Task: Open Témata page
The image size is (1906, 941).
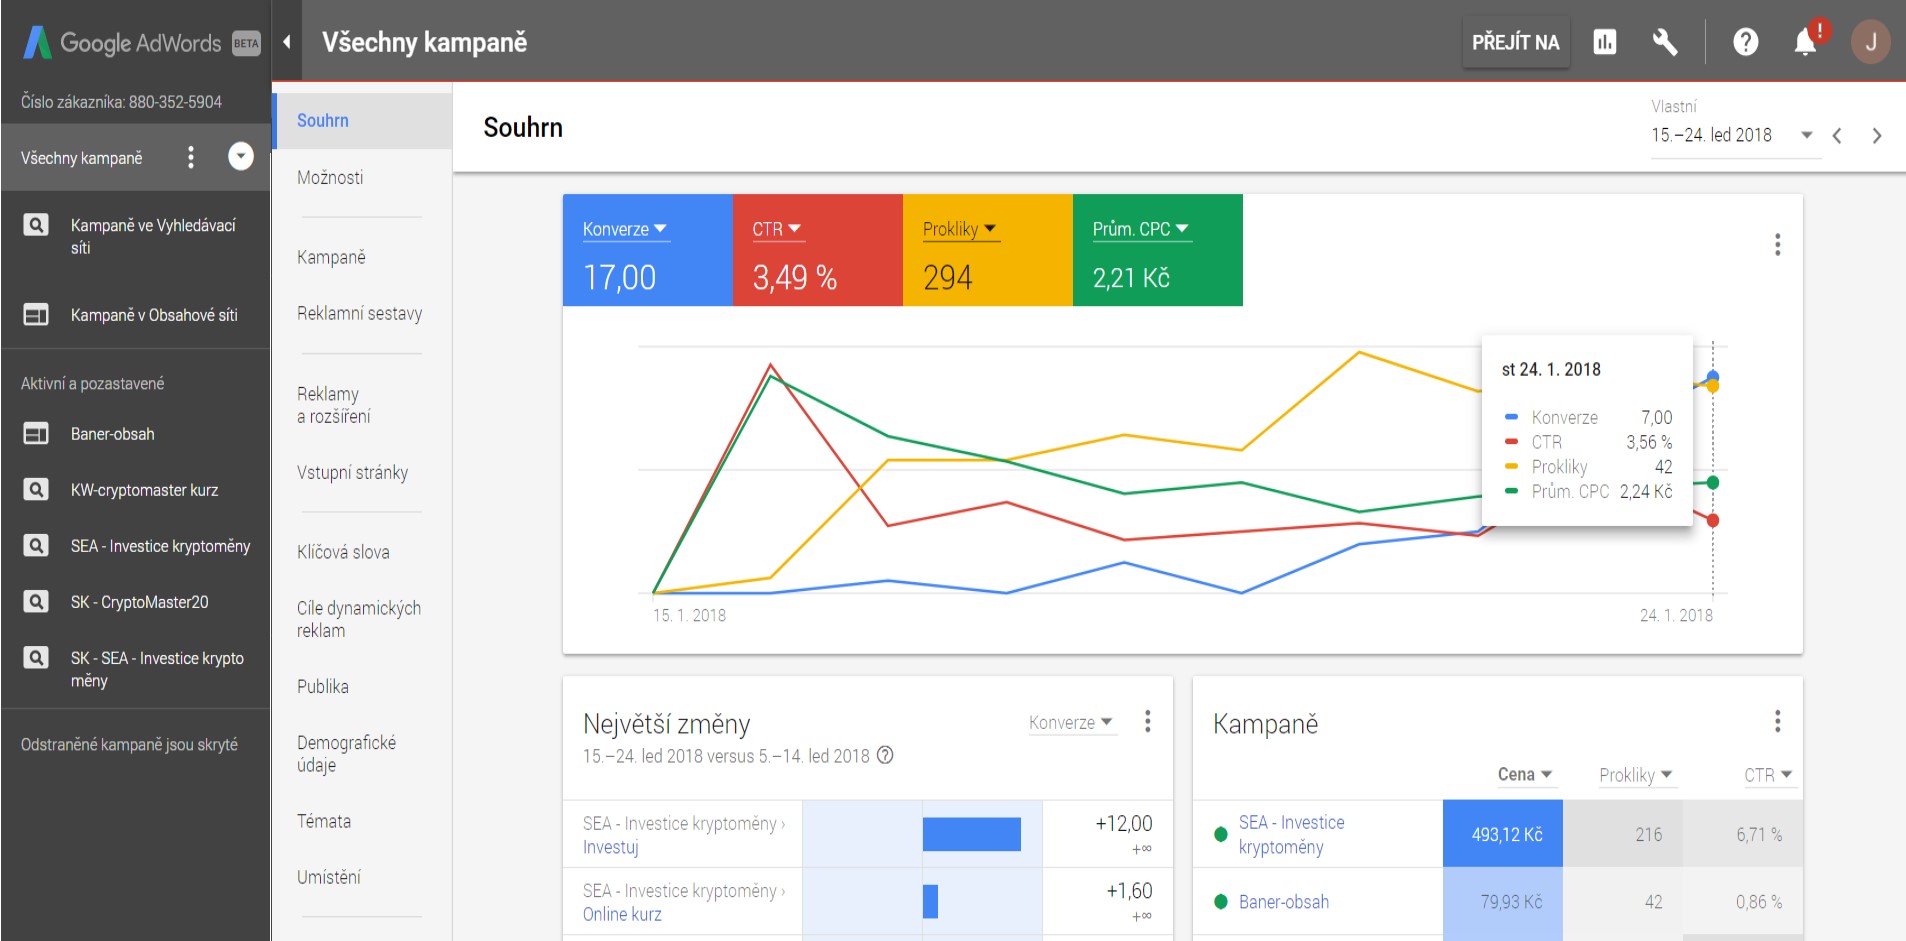Action: click(324, 821)
